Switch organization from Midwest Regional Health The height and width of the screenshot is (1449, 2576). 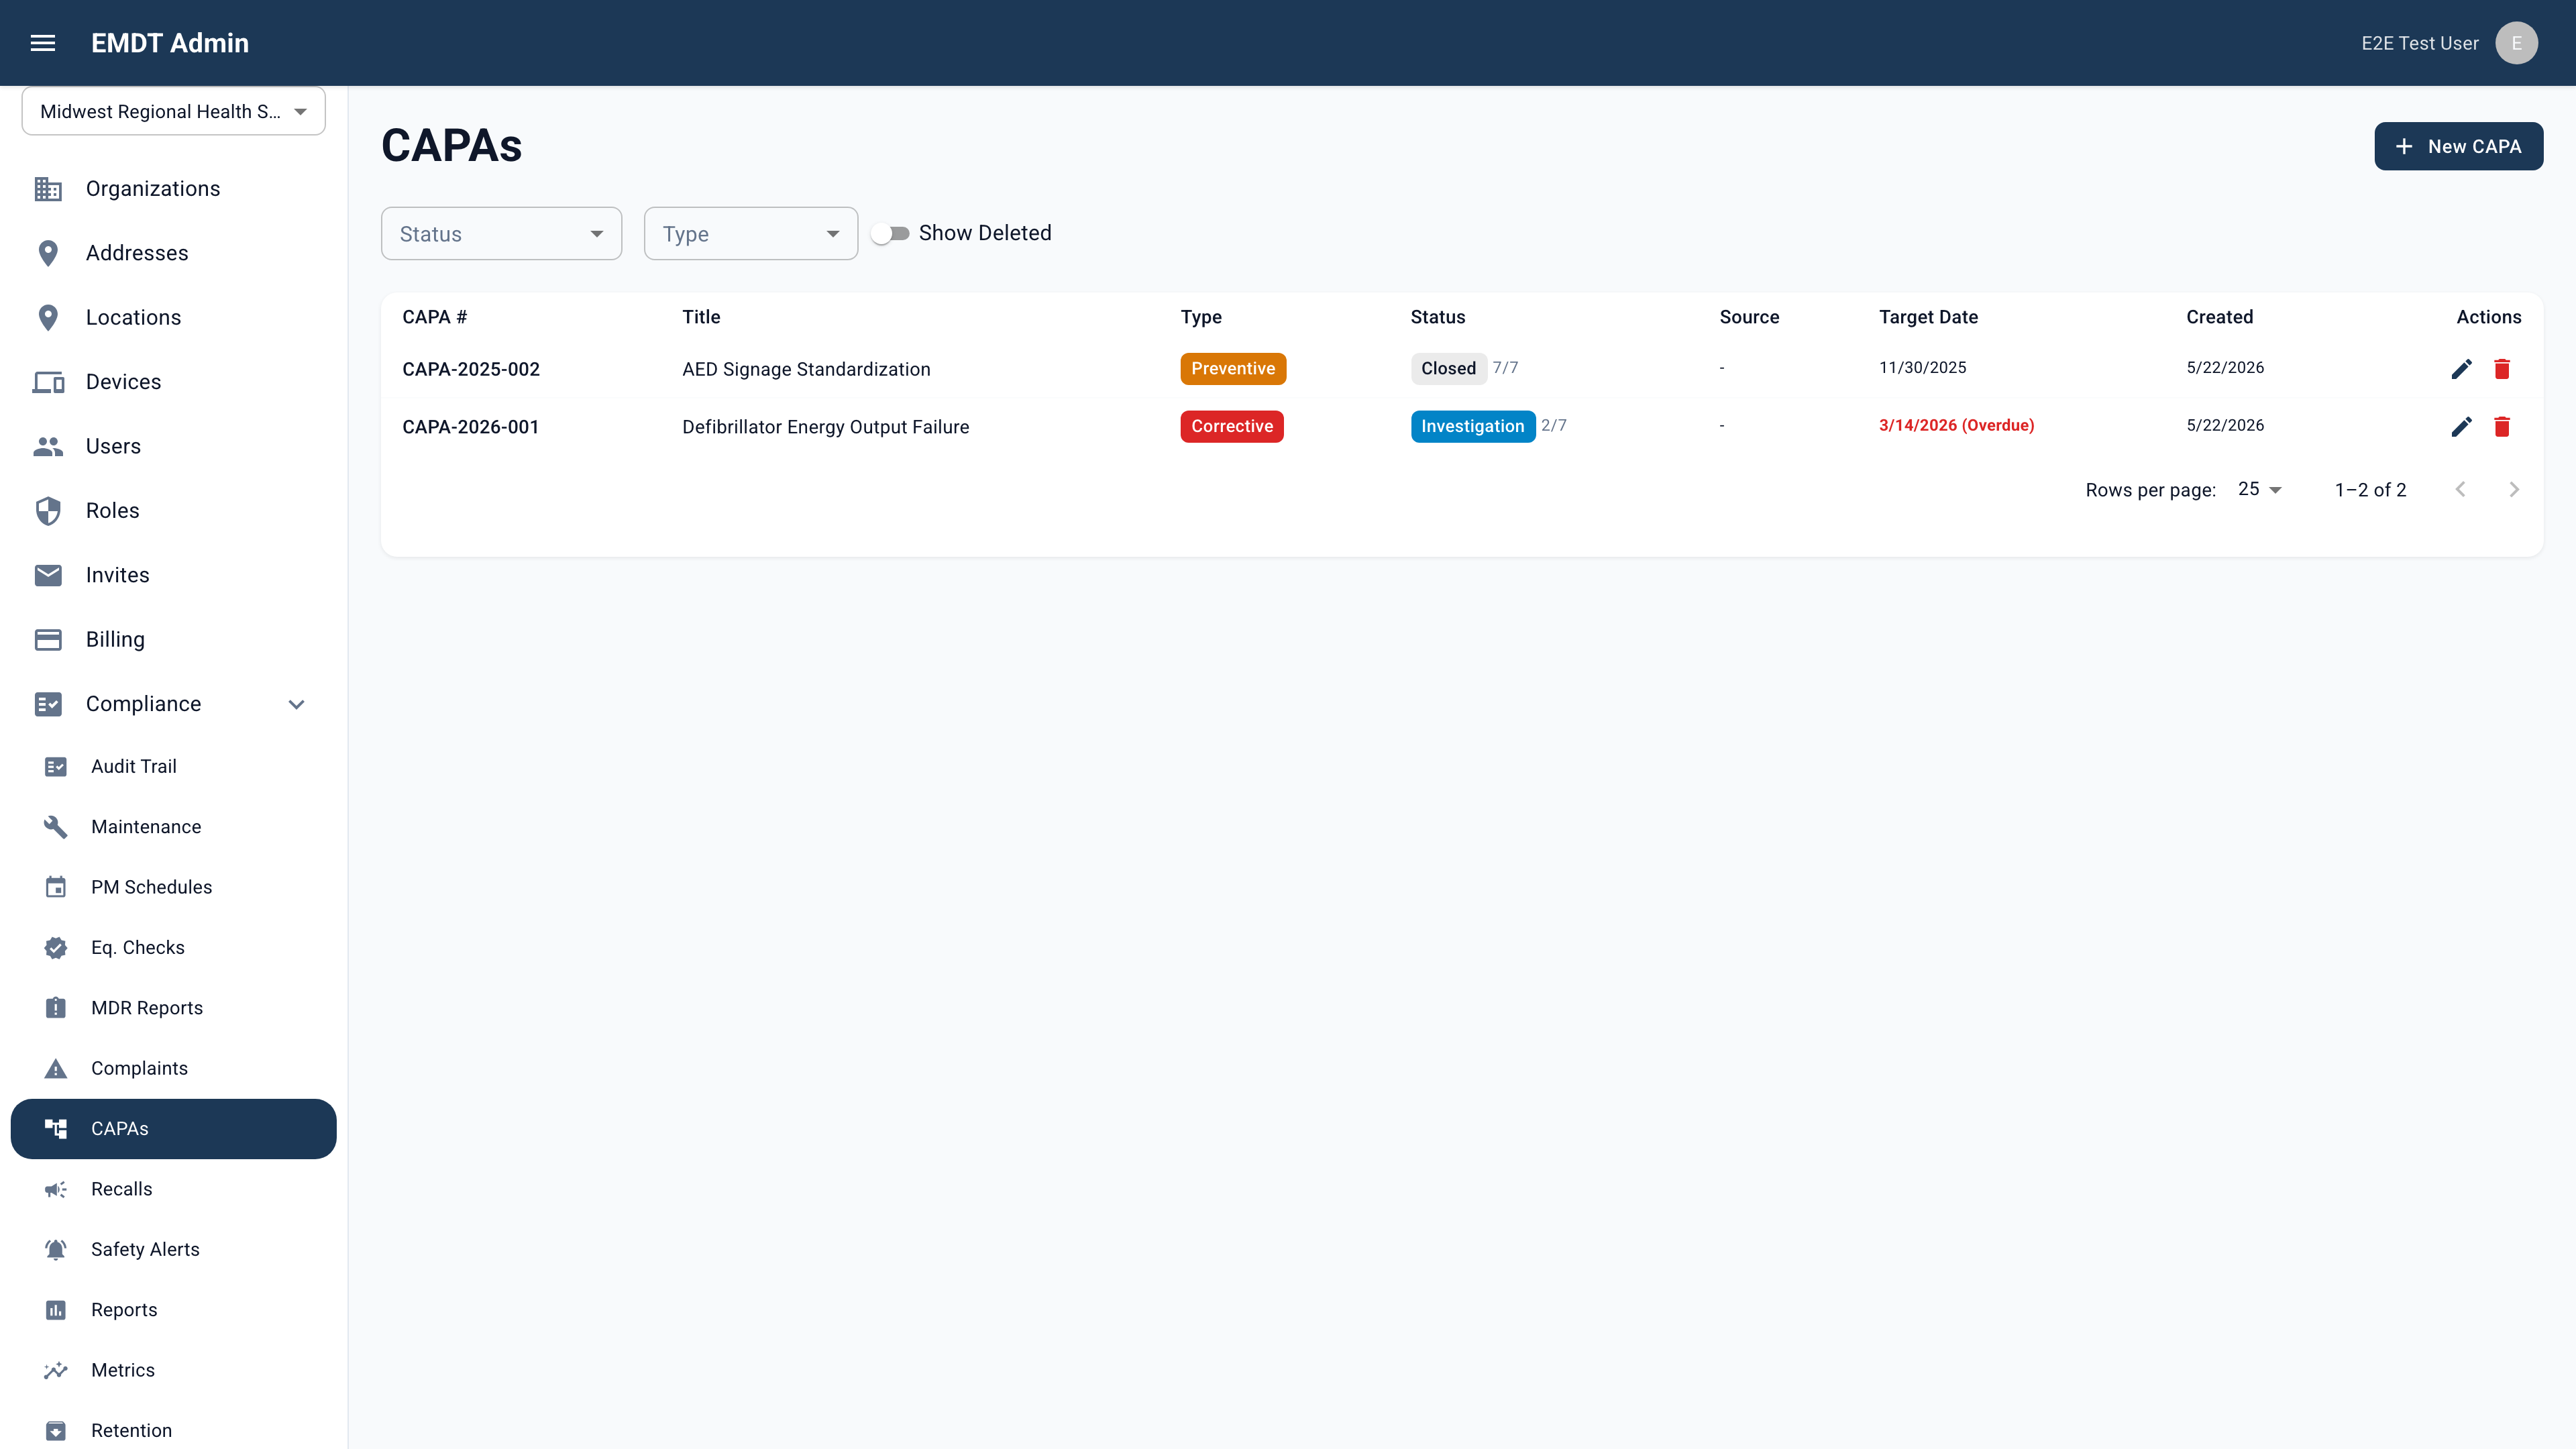point(174,111)
